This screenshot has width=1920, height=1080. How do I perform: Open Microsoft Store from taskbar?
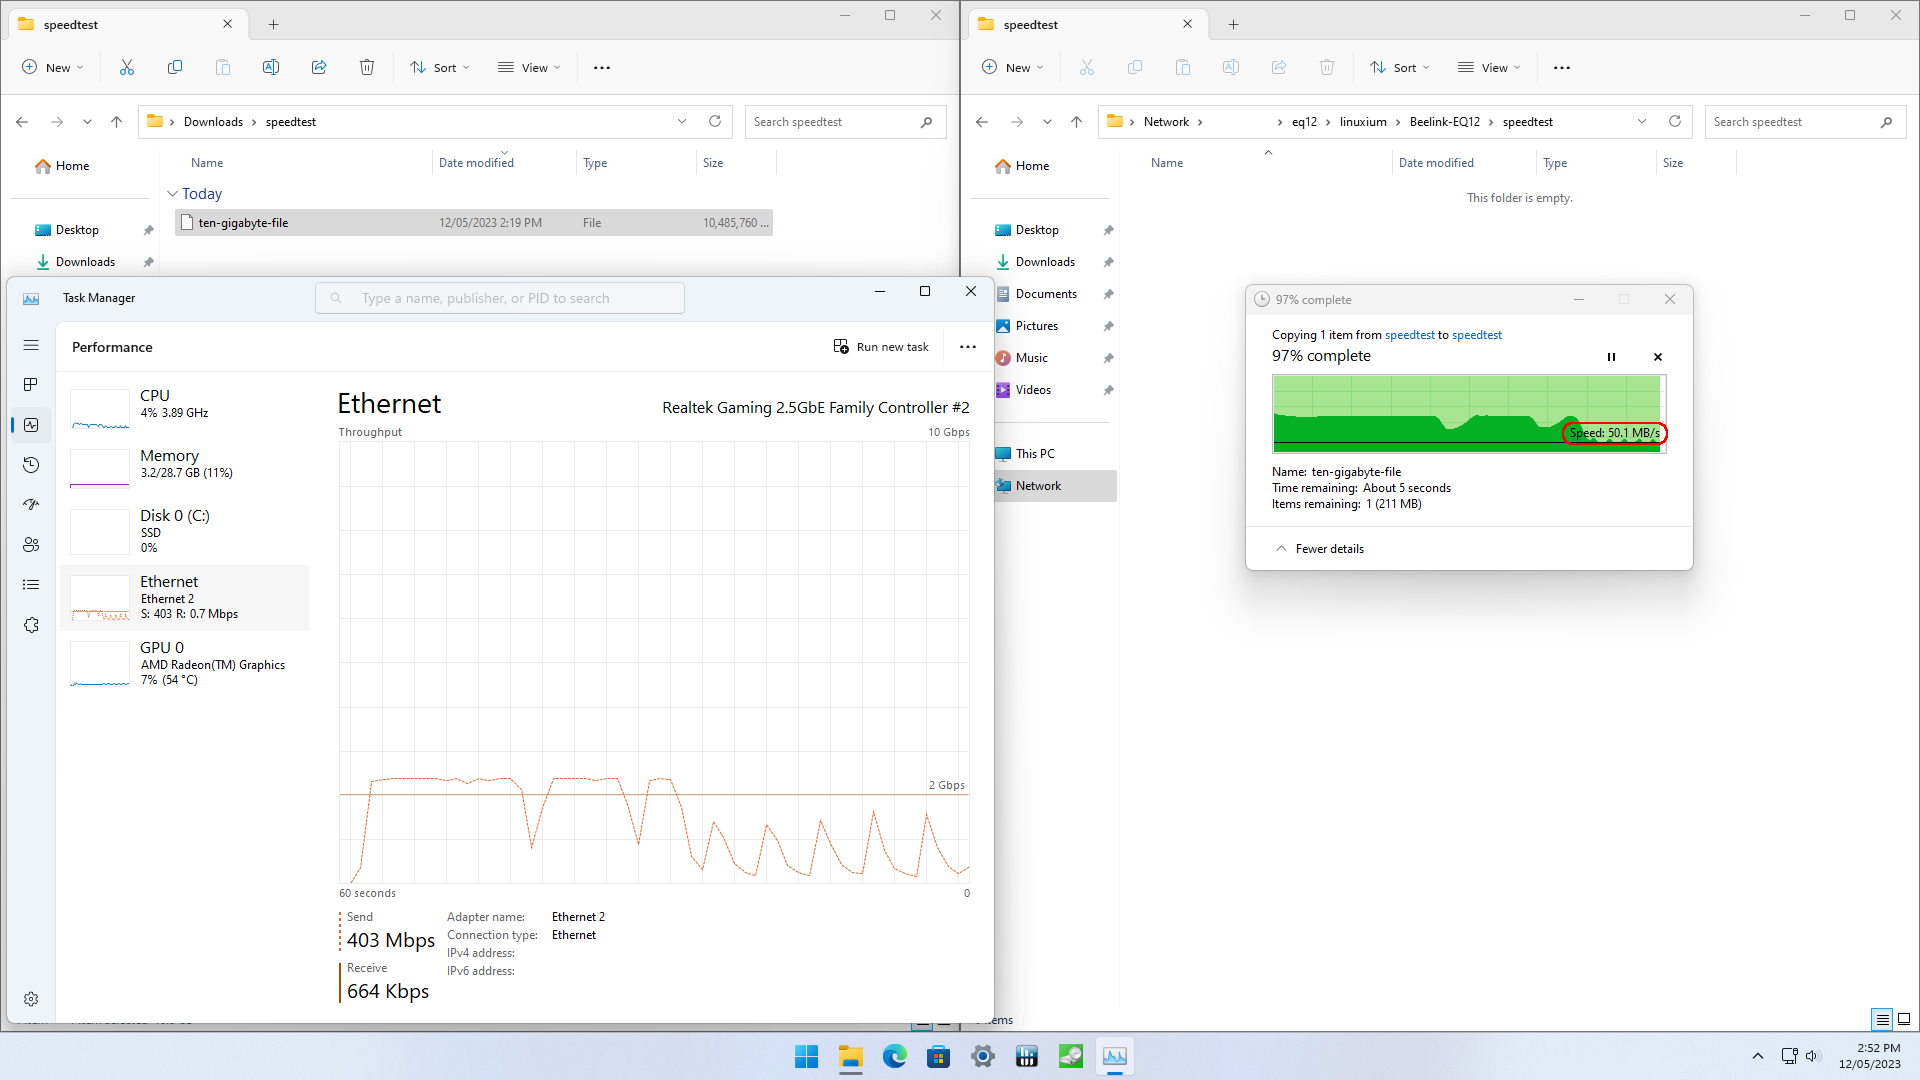(x=938, y=1056)
